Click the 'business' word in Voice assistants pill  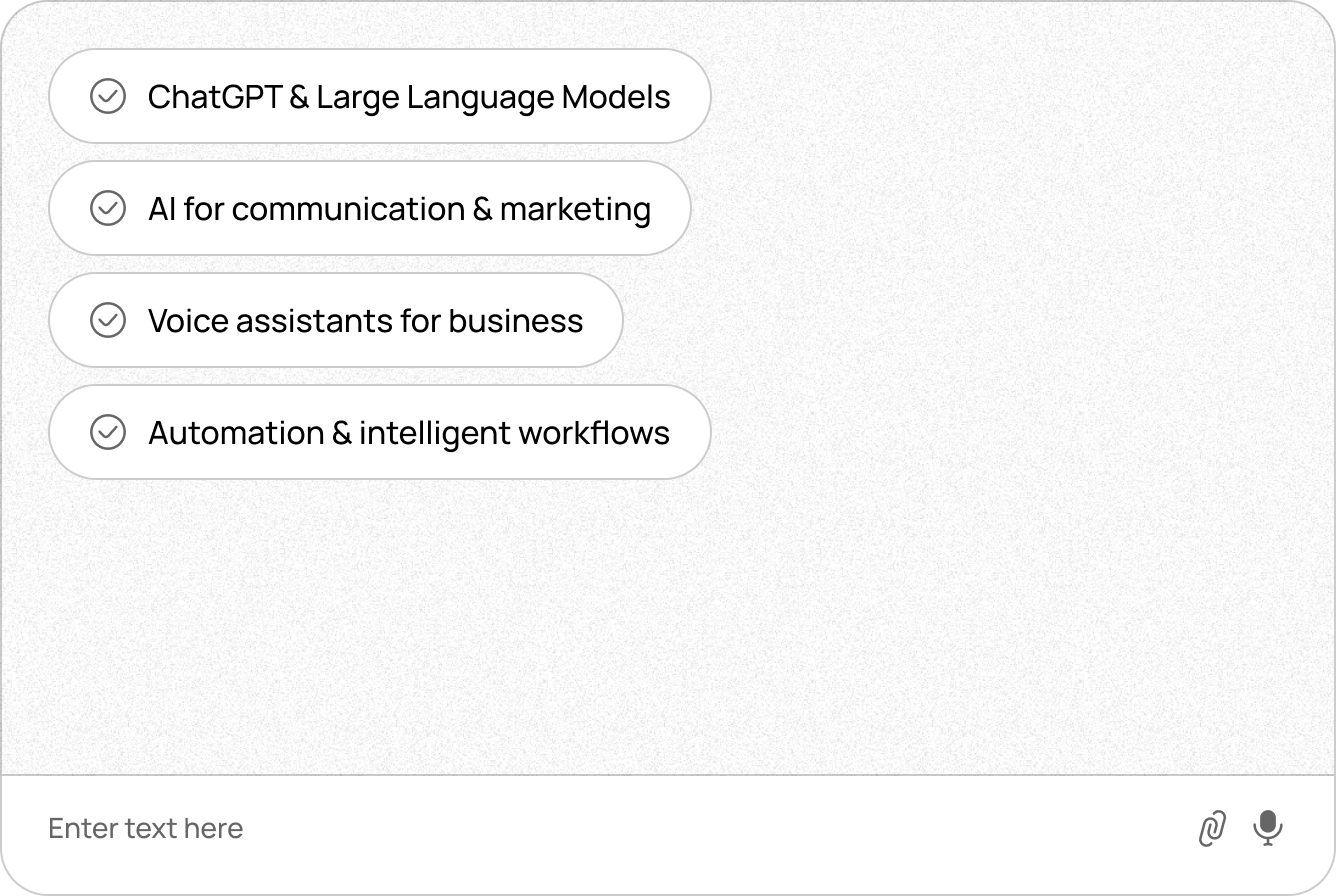(516, 321)
